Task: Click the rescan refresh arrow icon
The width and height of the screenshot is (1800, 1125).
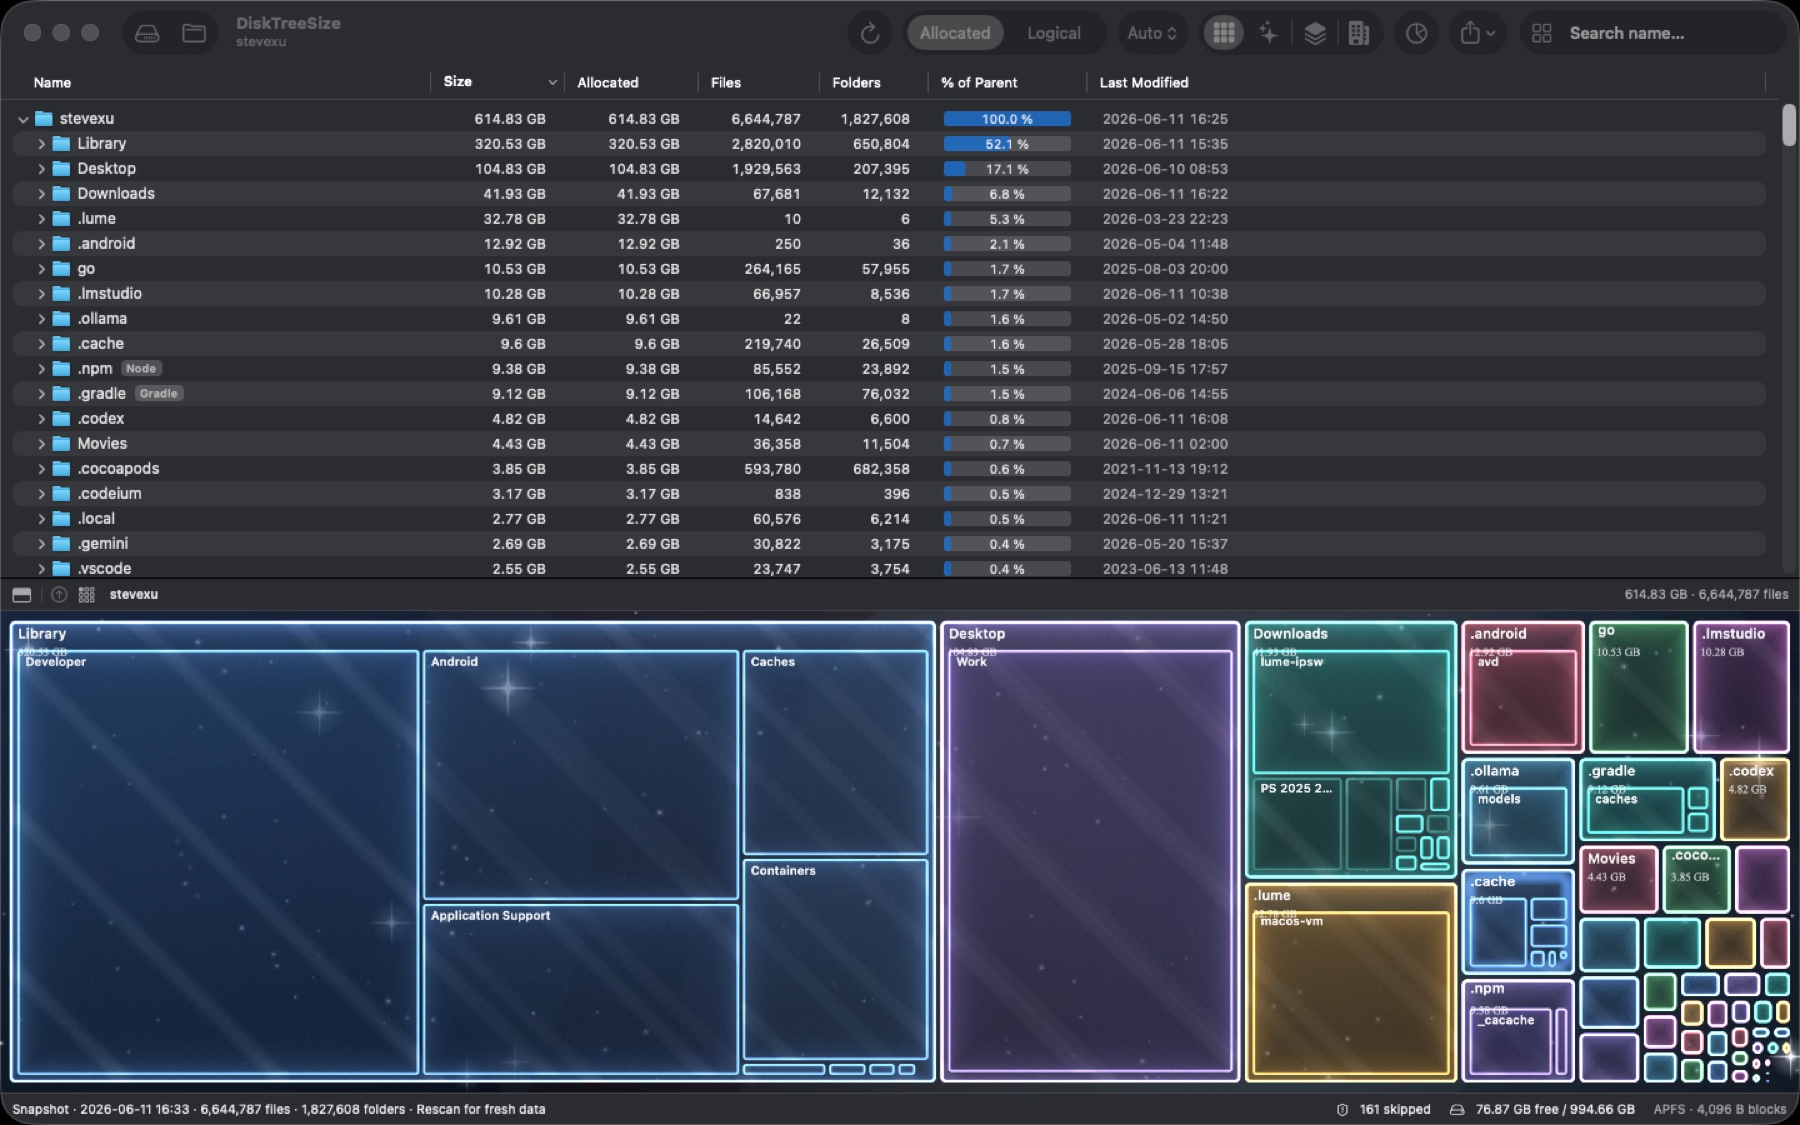Action: 869,33
